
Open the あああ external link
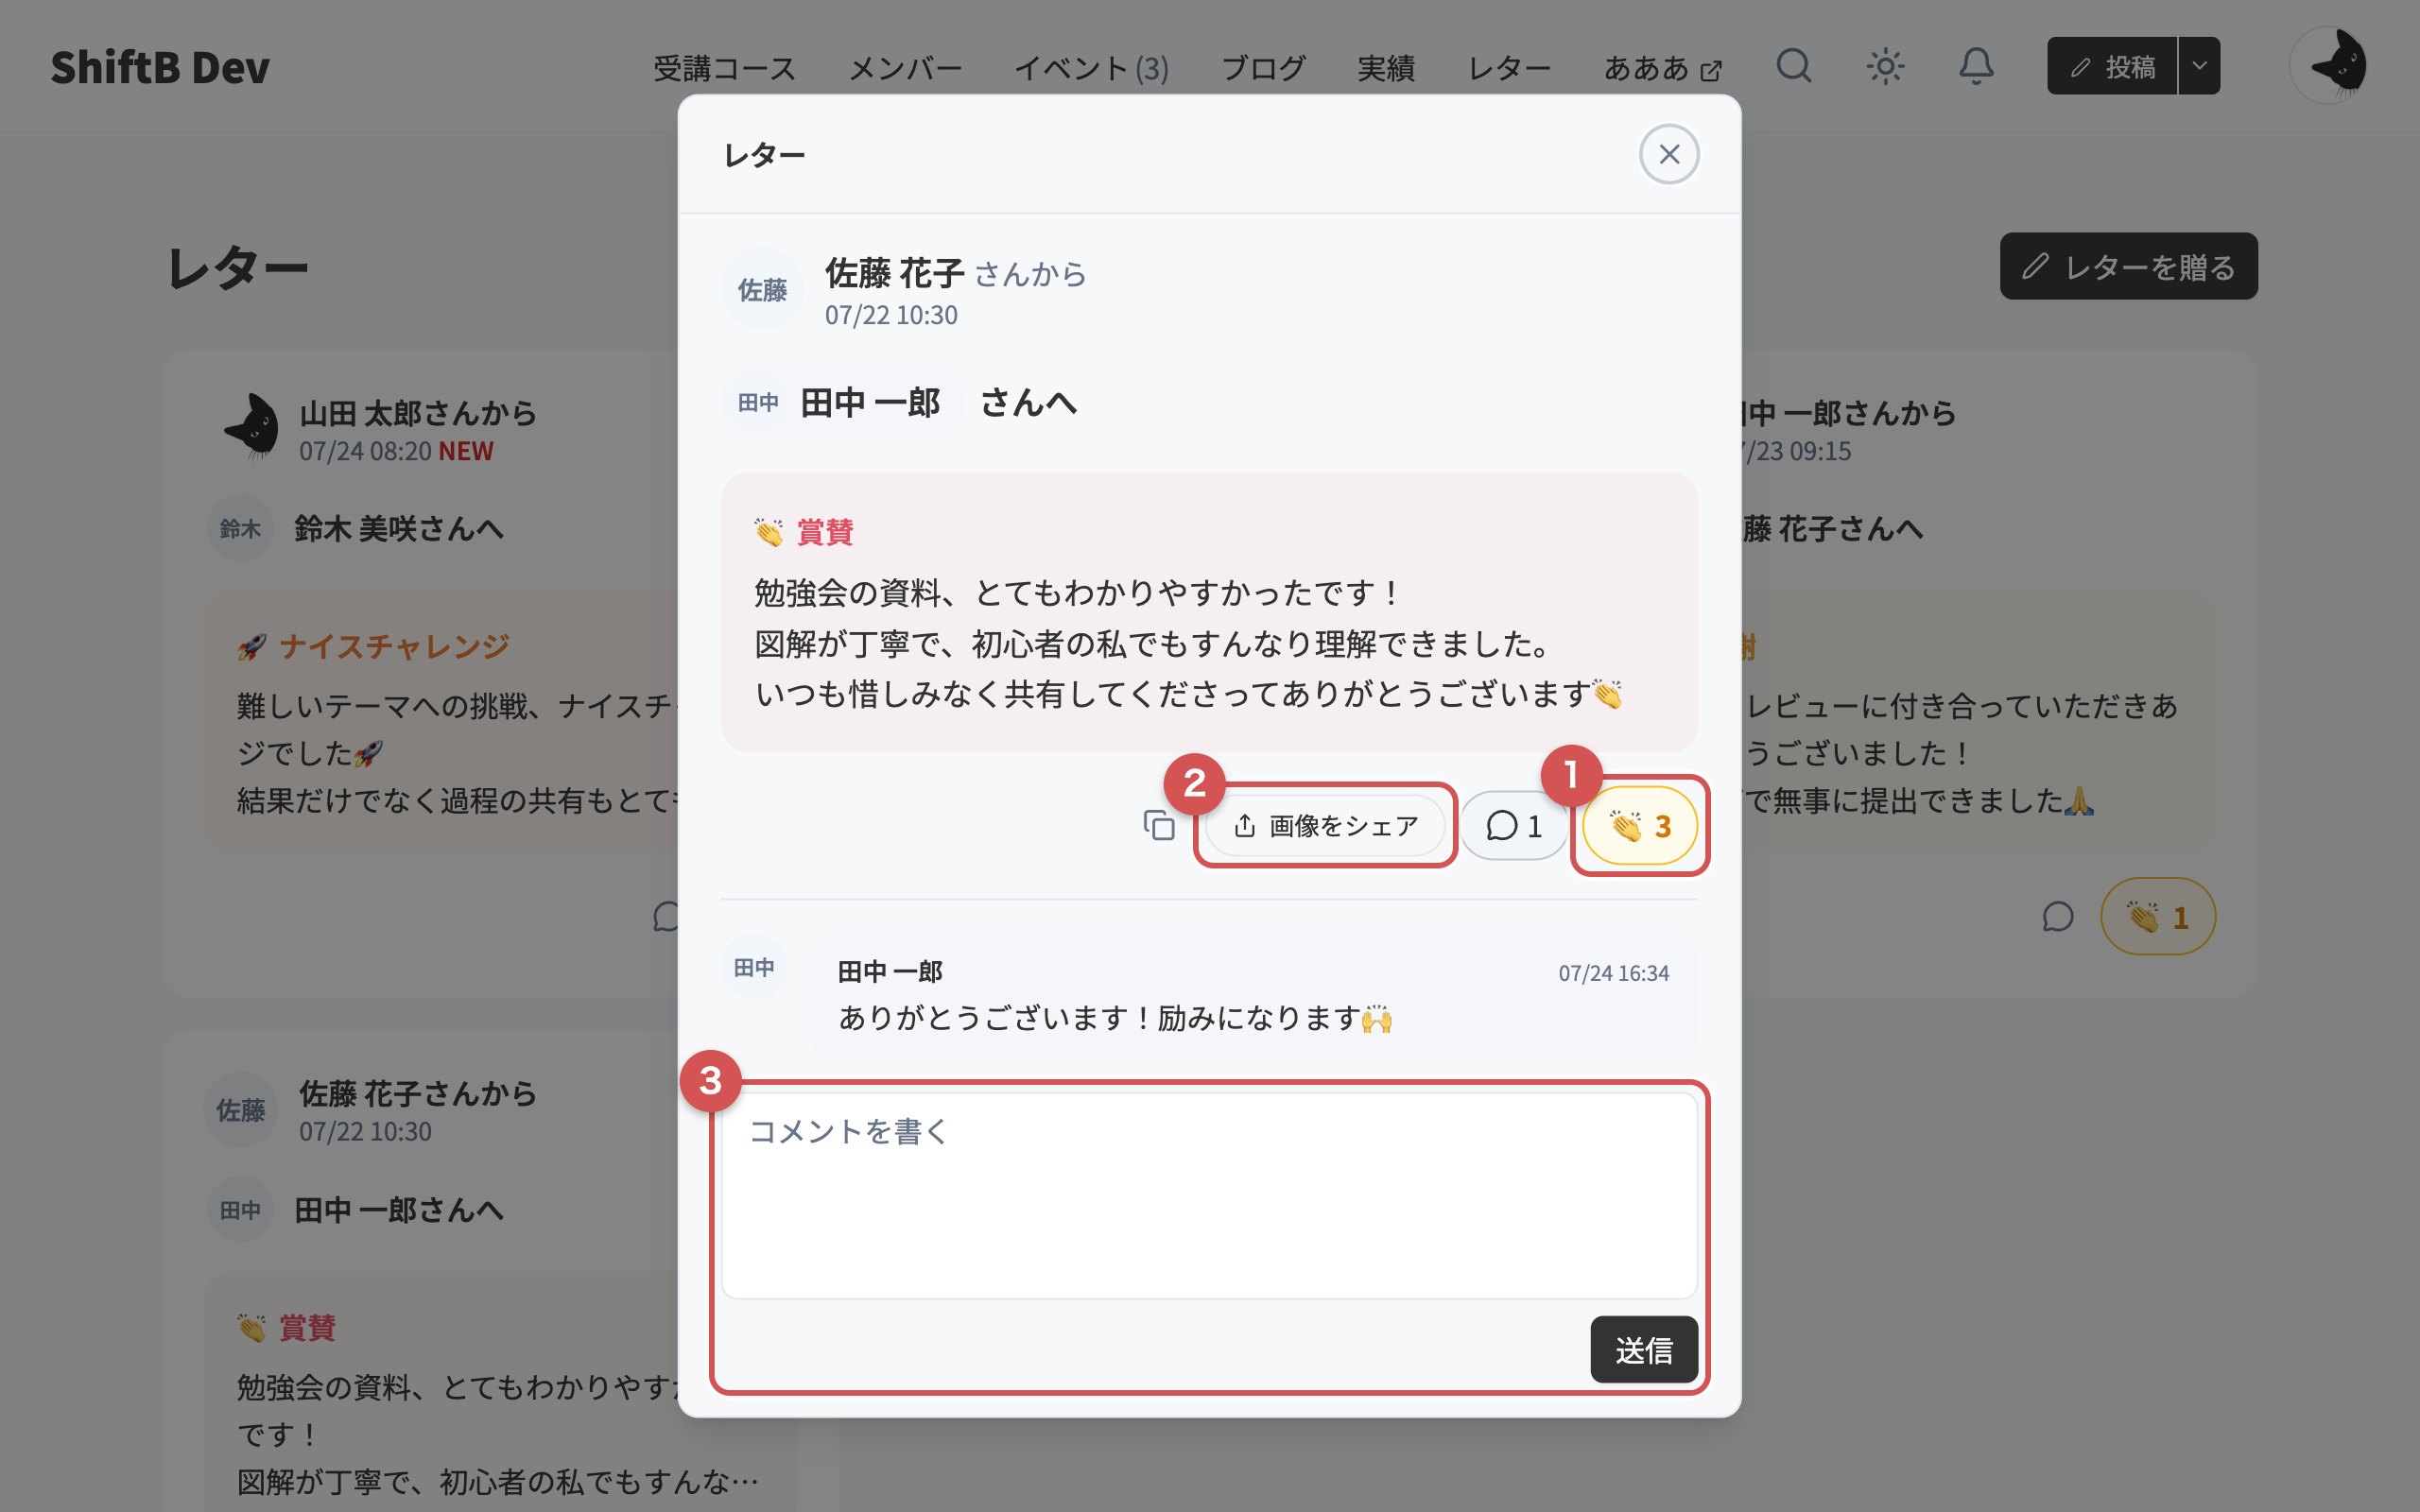(x=1662, y=68)
